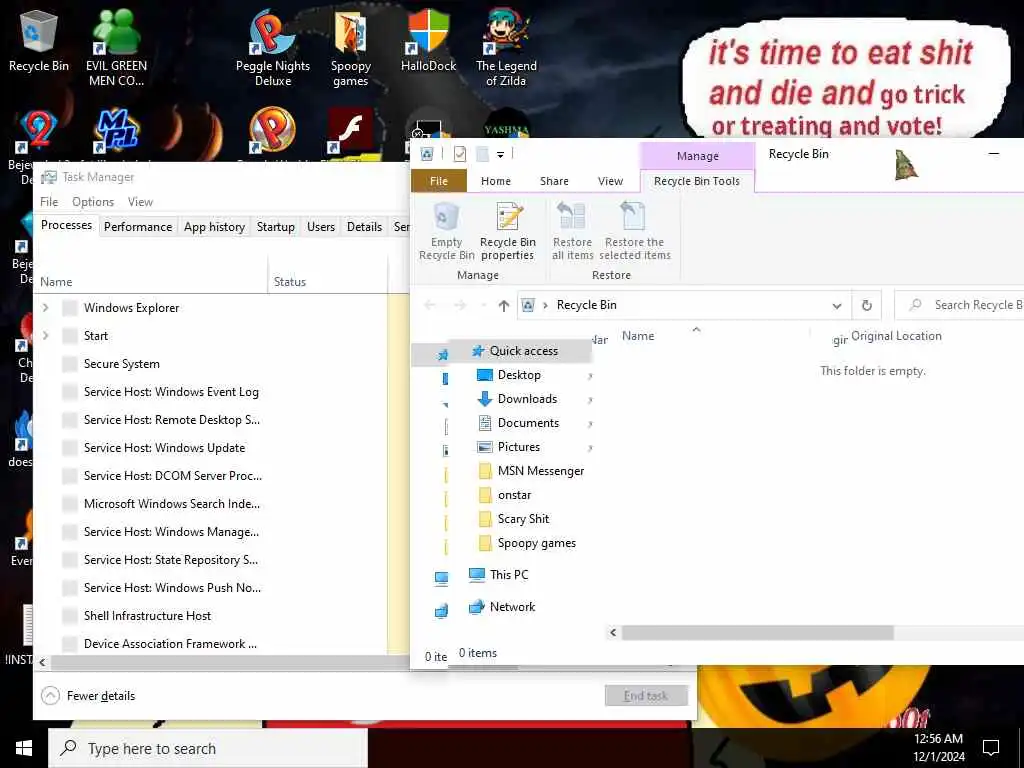Open the Flash Player desktop icon
Viewport: 1024px width, 768px height.
click(350, 131)
